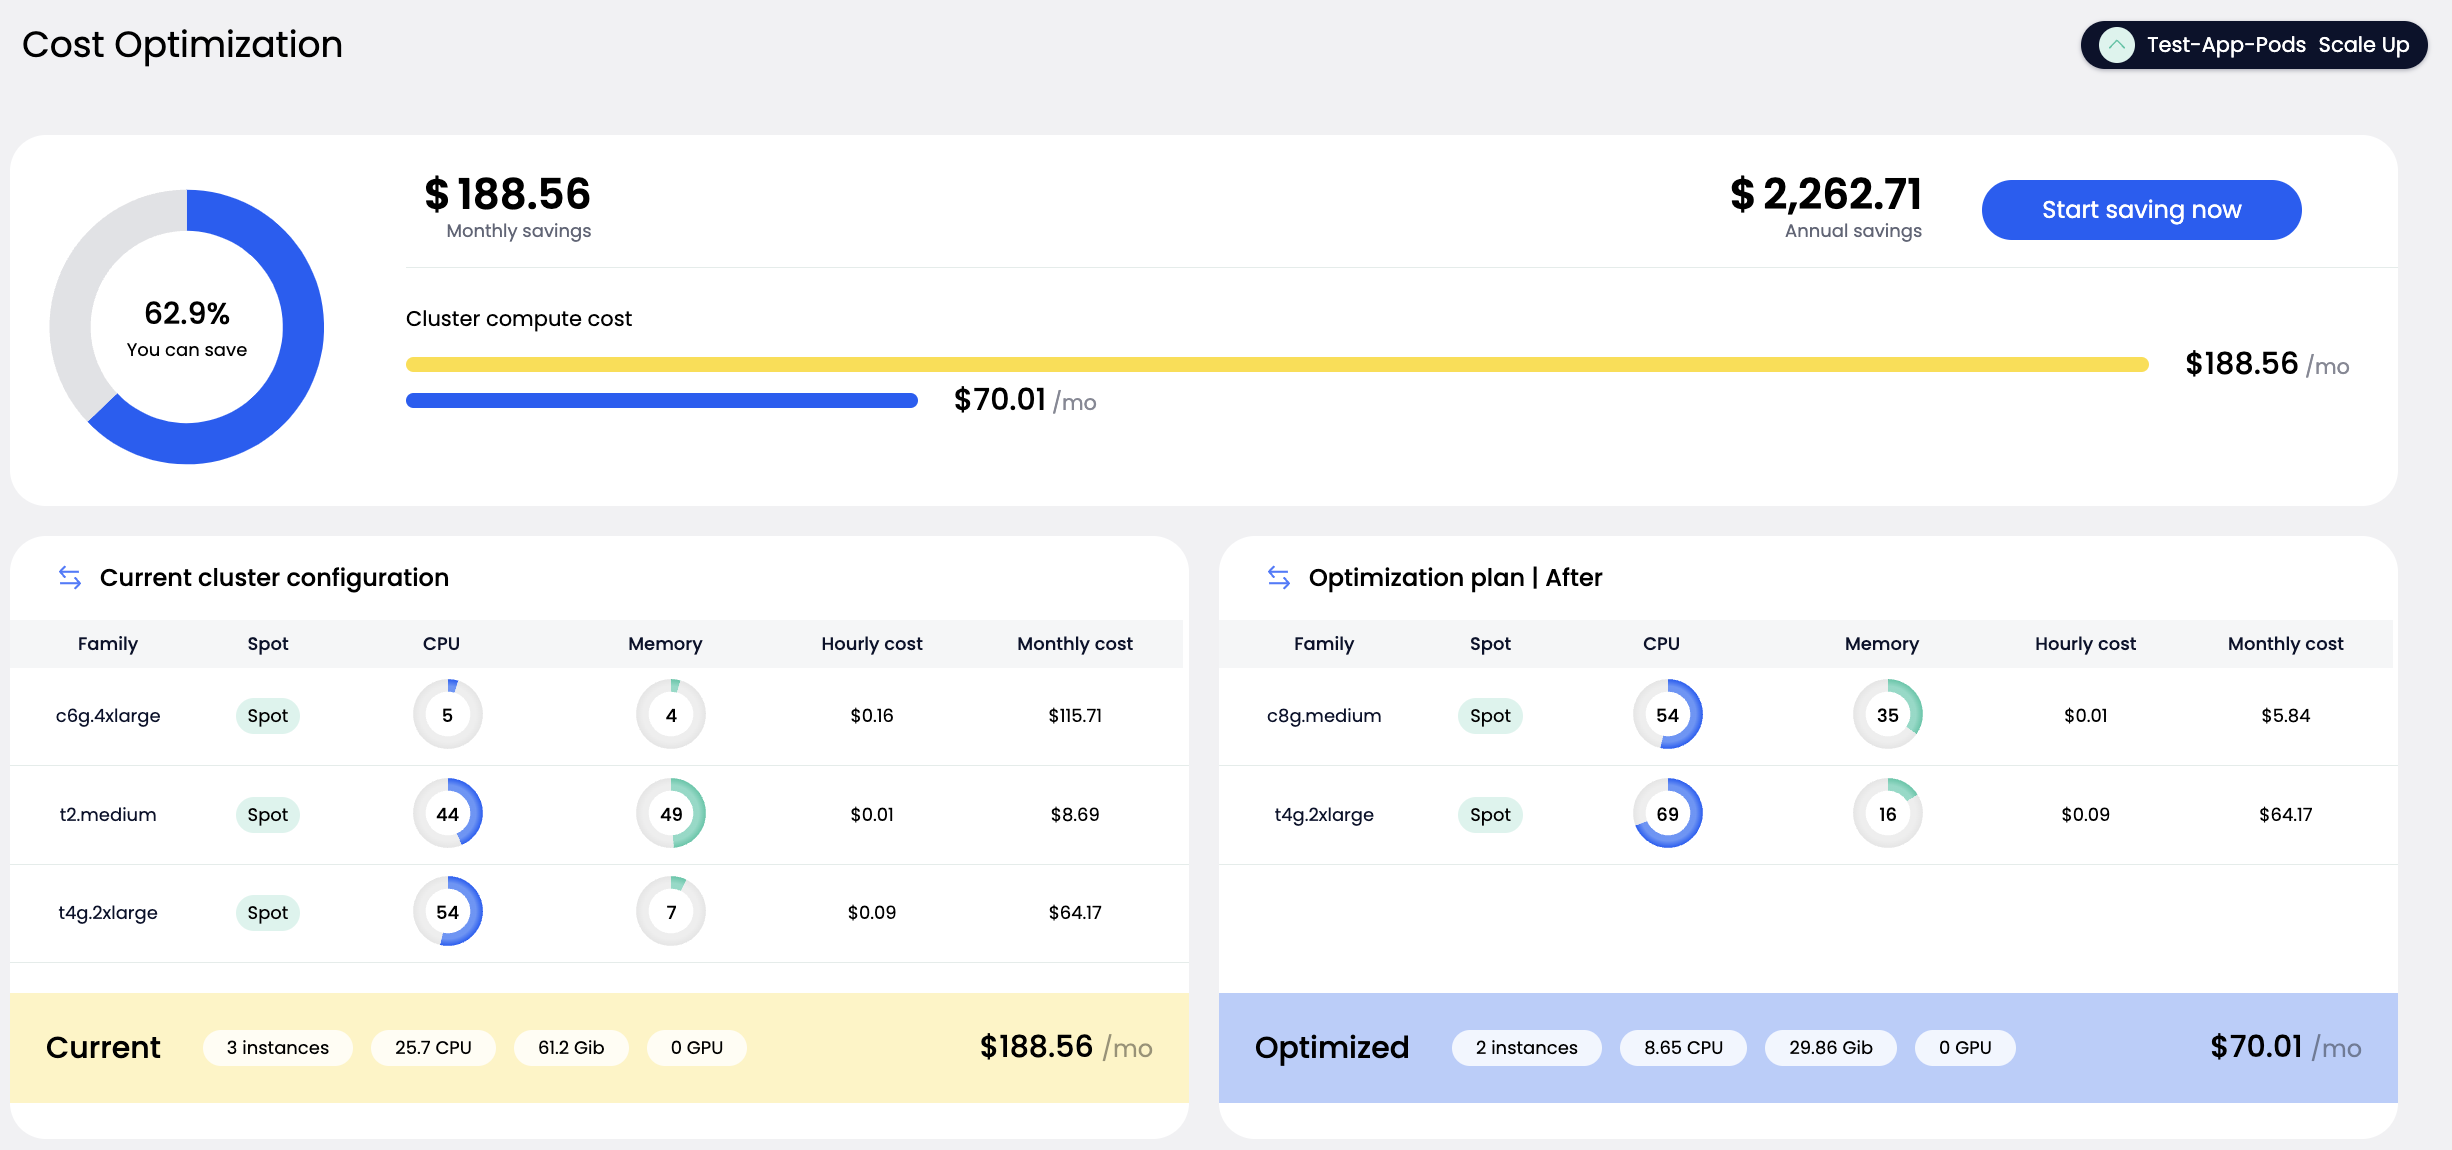Click the Hourly cost header in optimization plan
The image size is (2452, 1150).
(x=2086, y=644)
